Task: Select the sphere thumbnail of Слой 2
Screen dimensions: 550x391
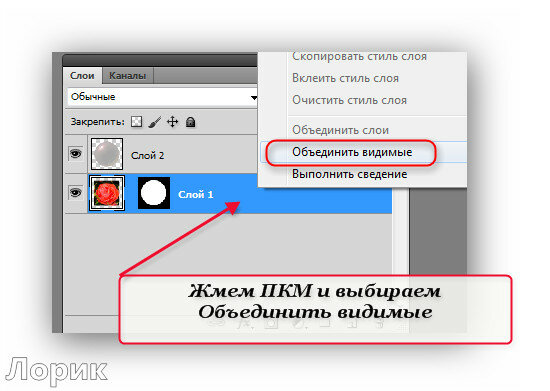Action: point(107,154)
